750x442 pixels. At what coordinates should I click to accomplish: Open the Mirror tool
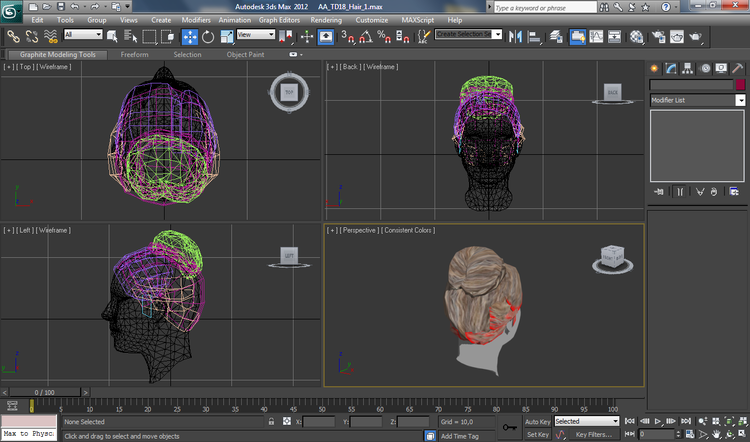(x=516, y=37)
